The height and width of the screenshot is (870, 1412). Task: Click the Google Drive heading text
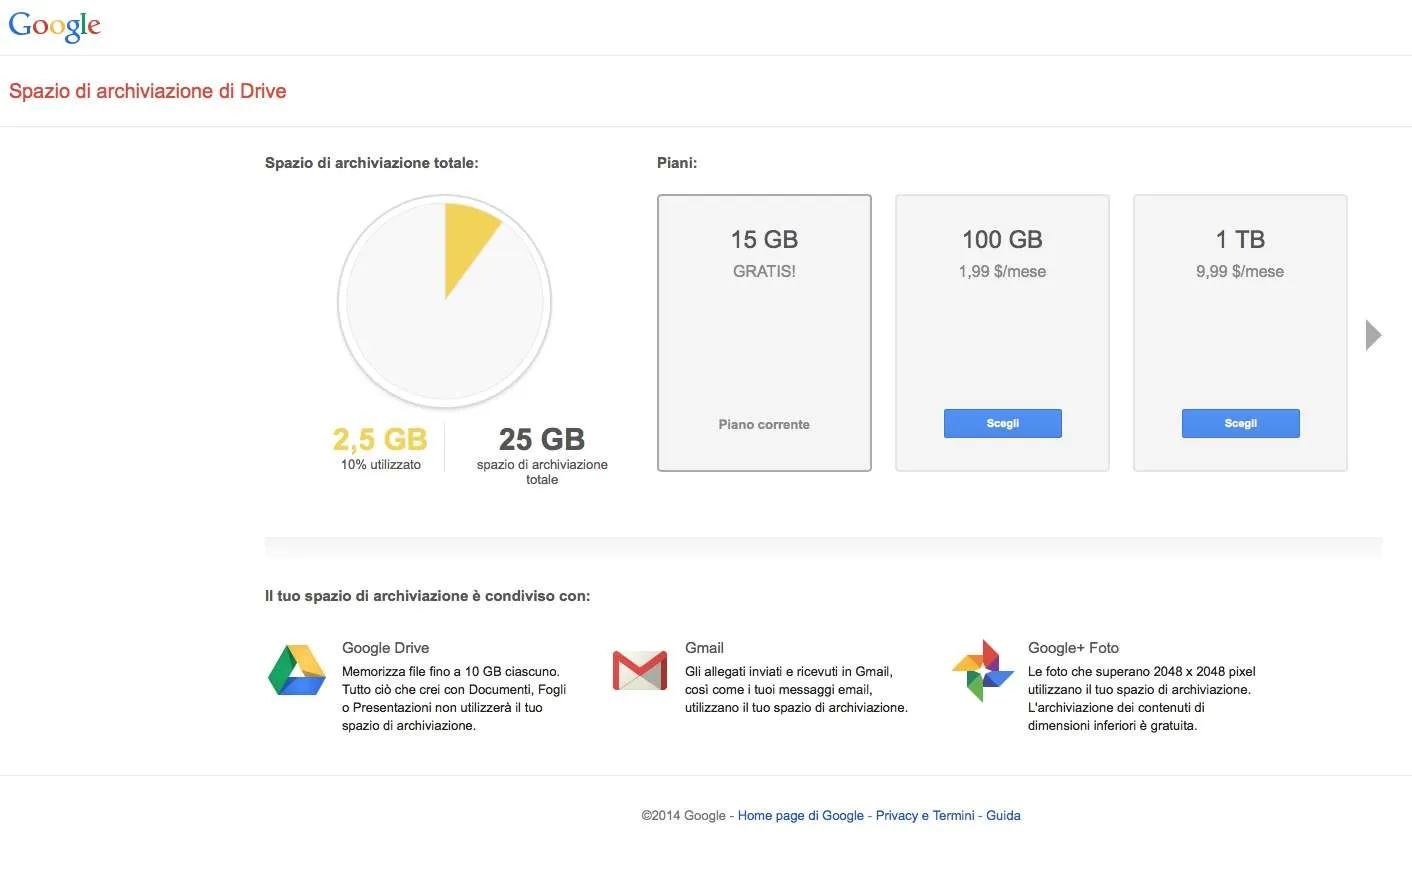[386, 648]
